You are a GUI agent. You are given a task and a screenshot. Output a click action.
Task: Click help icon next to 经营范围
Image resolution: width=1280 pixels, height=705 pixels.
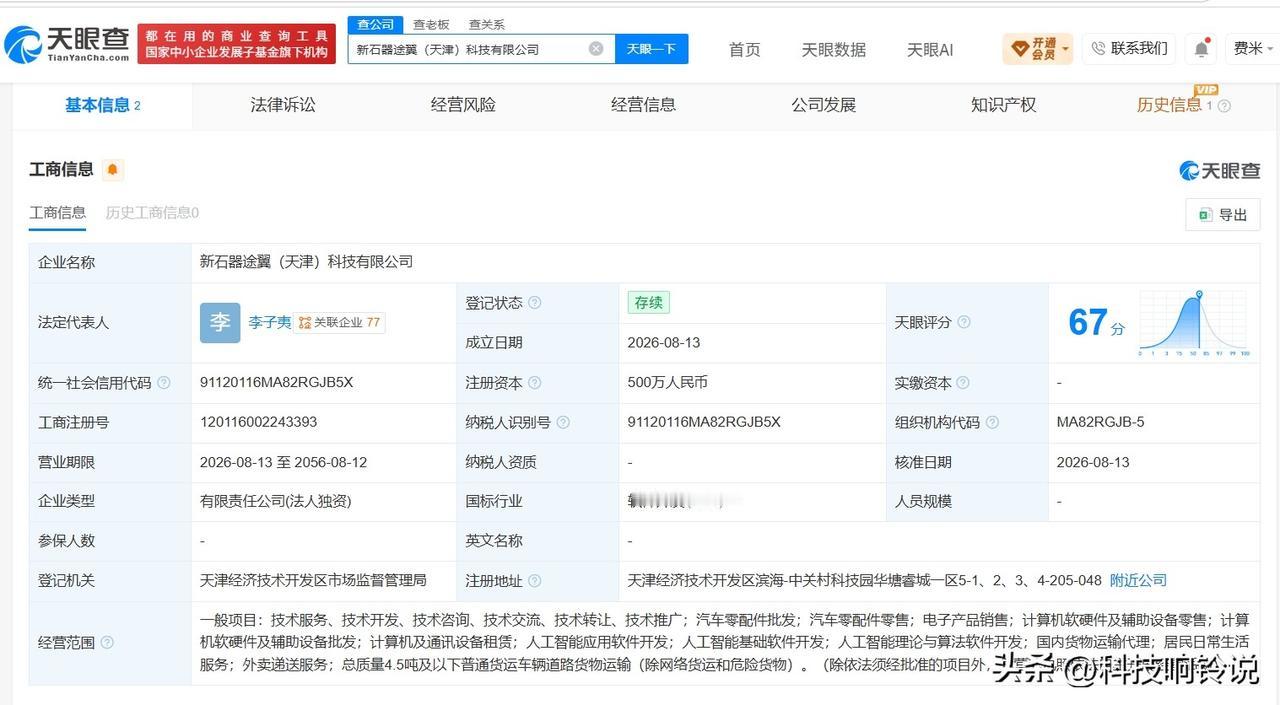[107, 643]
